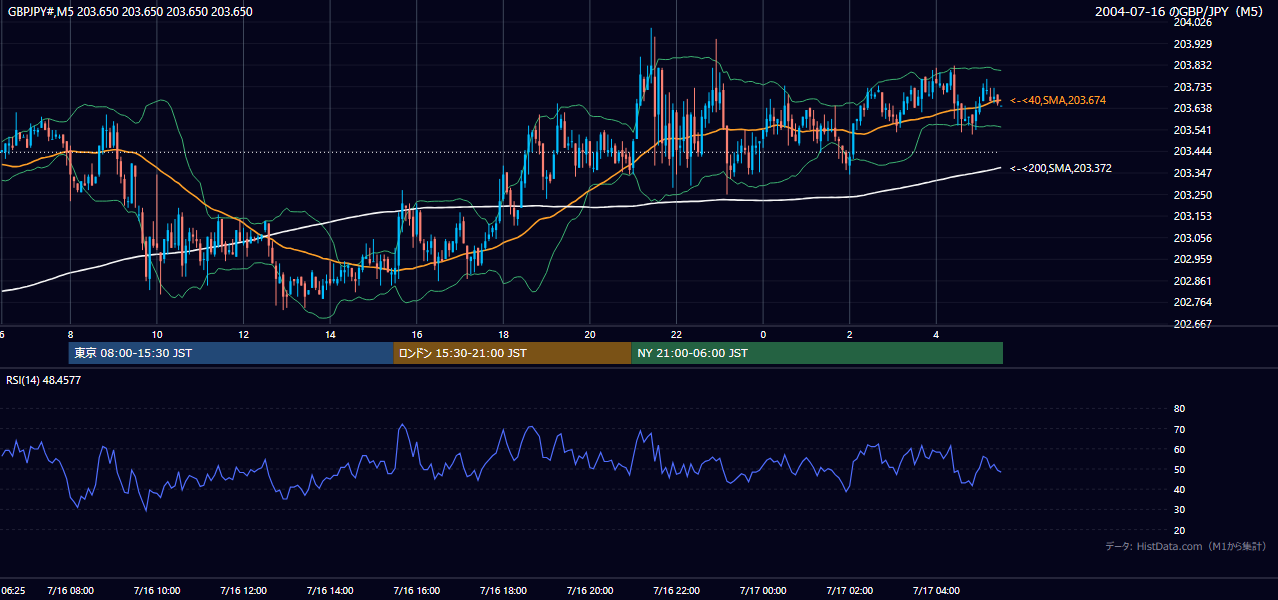Click the 7/16 10:00 date label
Viewport: 1278px width, 600px height.
[157, 591]
